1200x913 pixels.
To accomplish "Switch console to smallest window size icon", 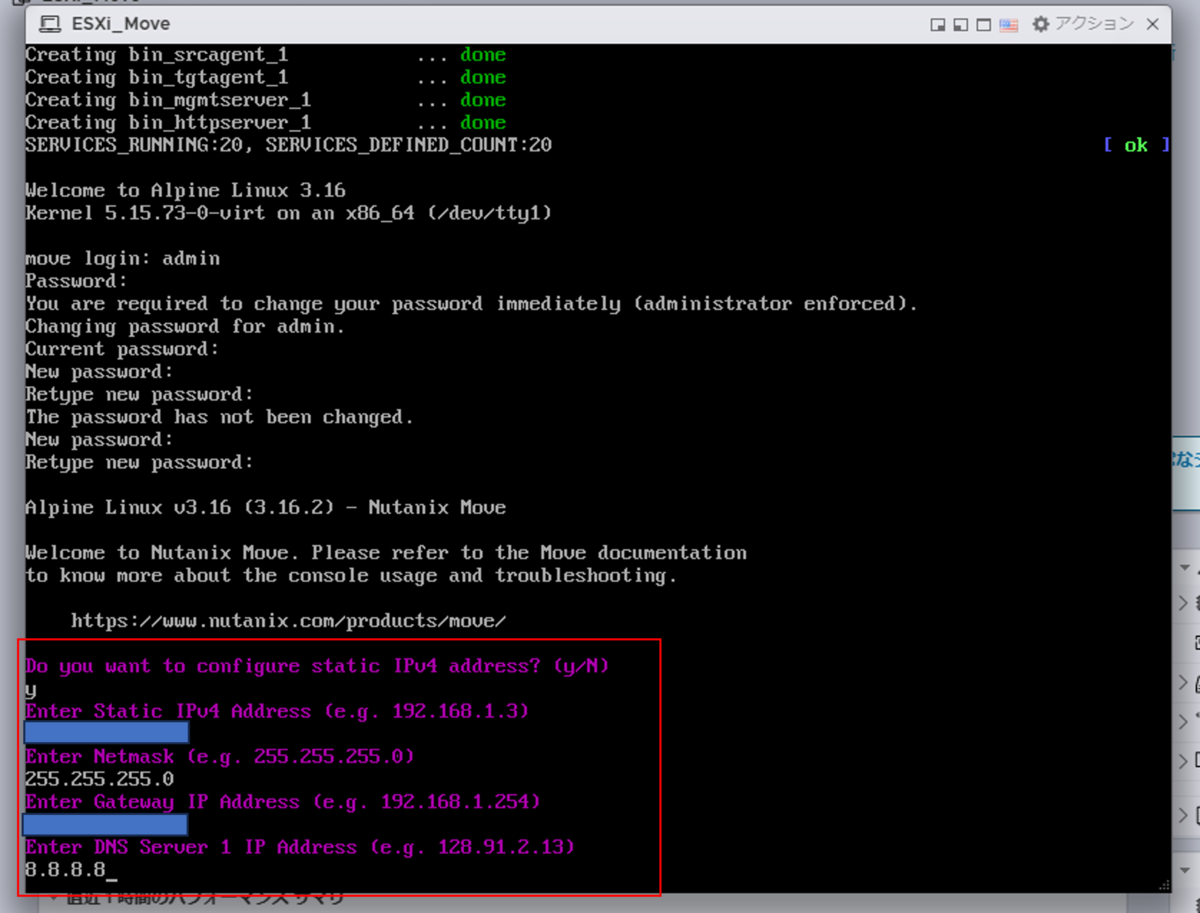I will tap(938, 25).
